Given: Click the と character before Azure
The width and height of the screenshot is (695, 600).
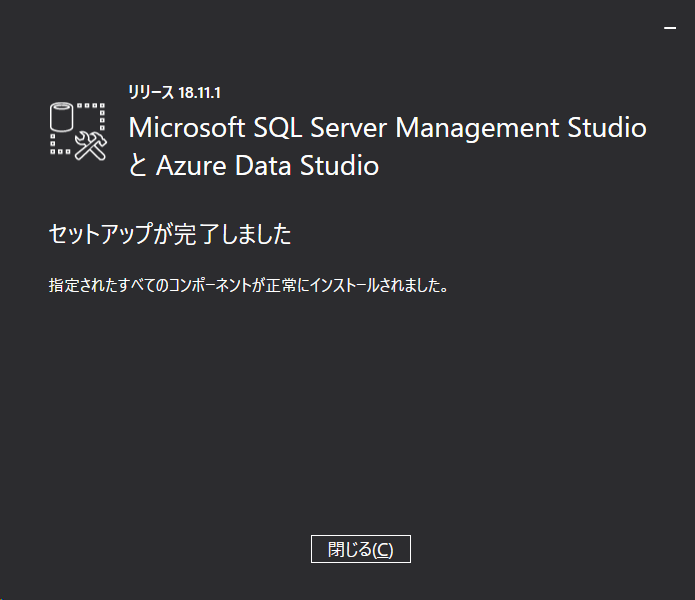Looking at the screenshot, I should 139,166.
